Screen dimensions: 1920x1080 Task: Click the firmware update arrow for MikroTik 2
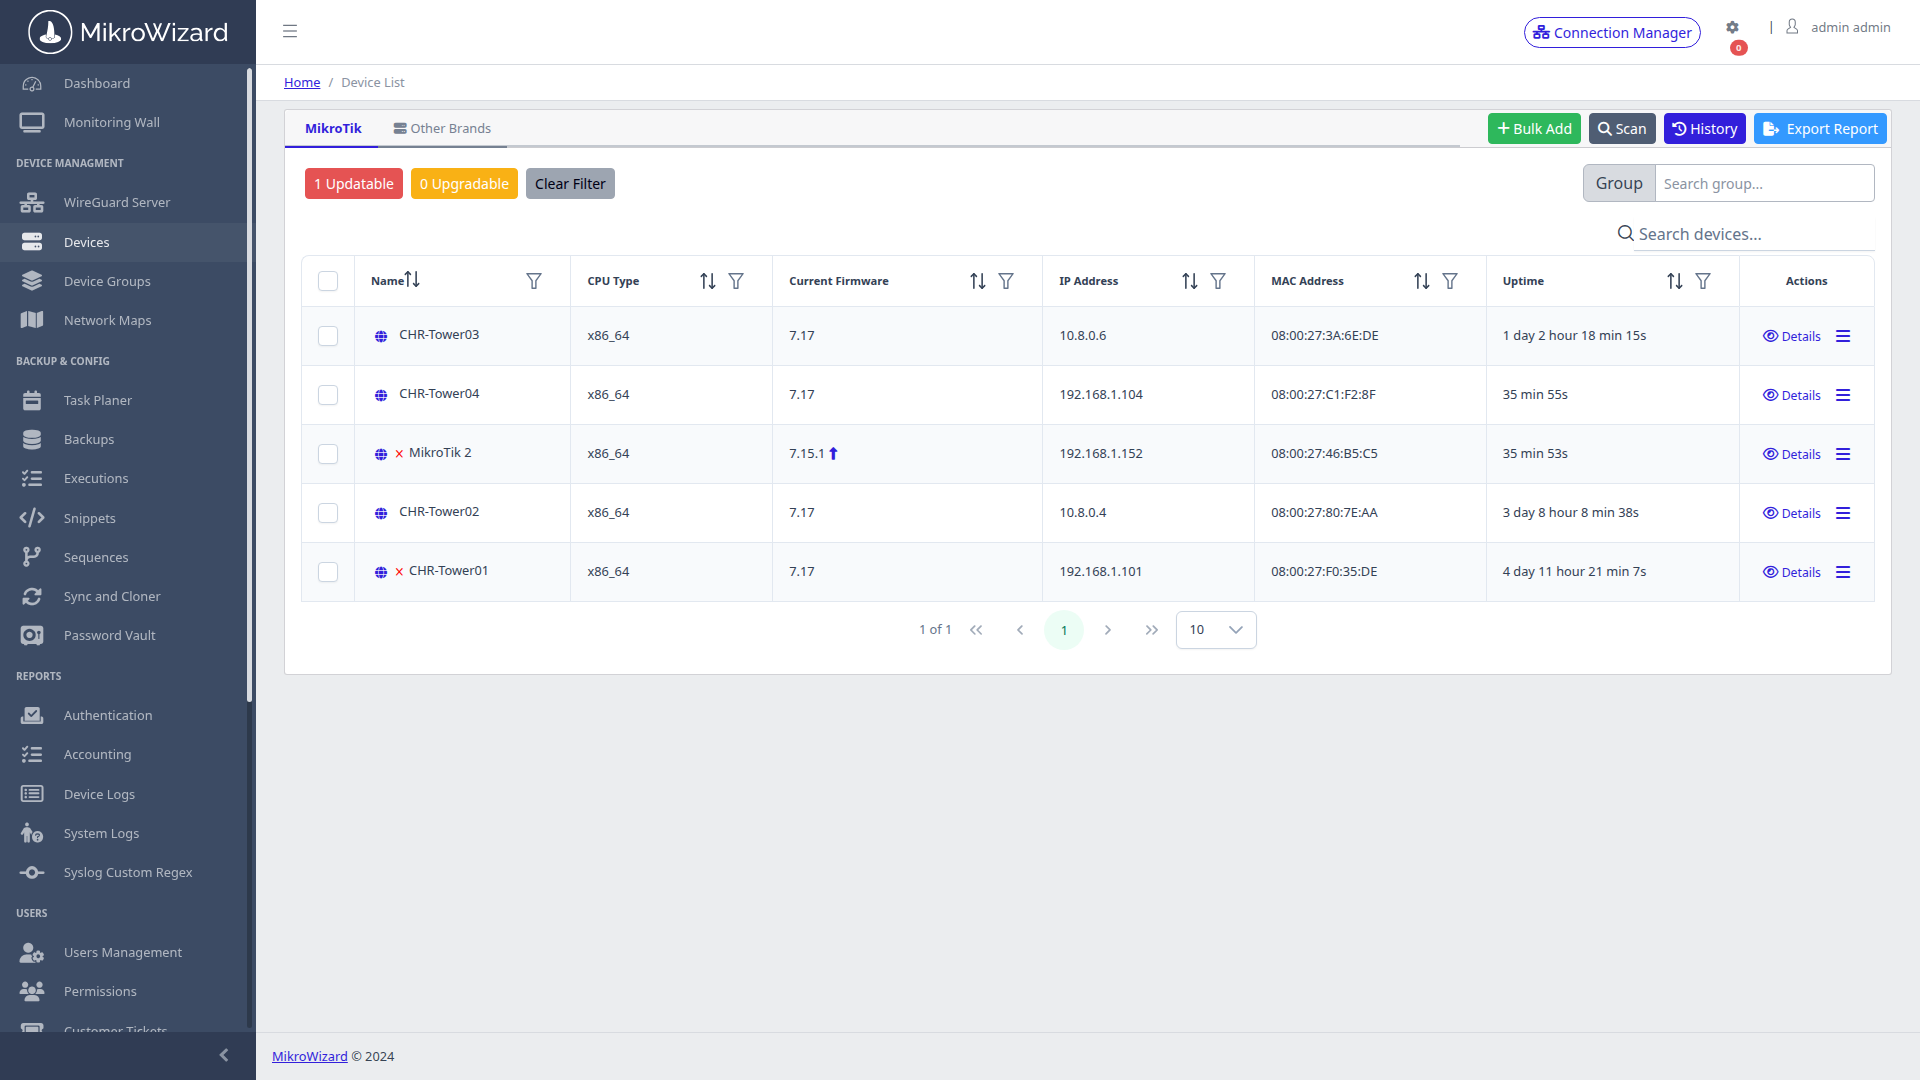click(833, 453)
